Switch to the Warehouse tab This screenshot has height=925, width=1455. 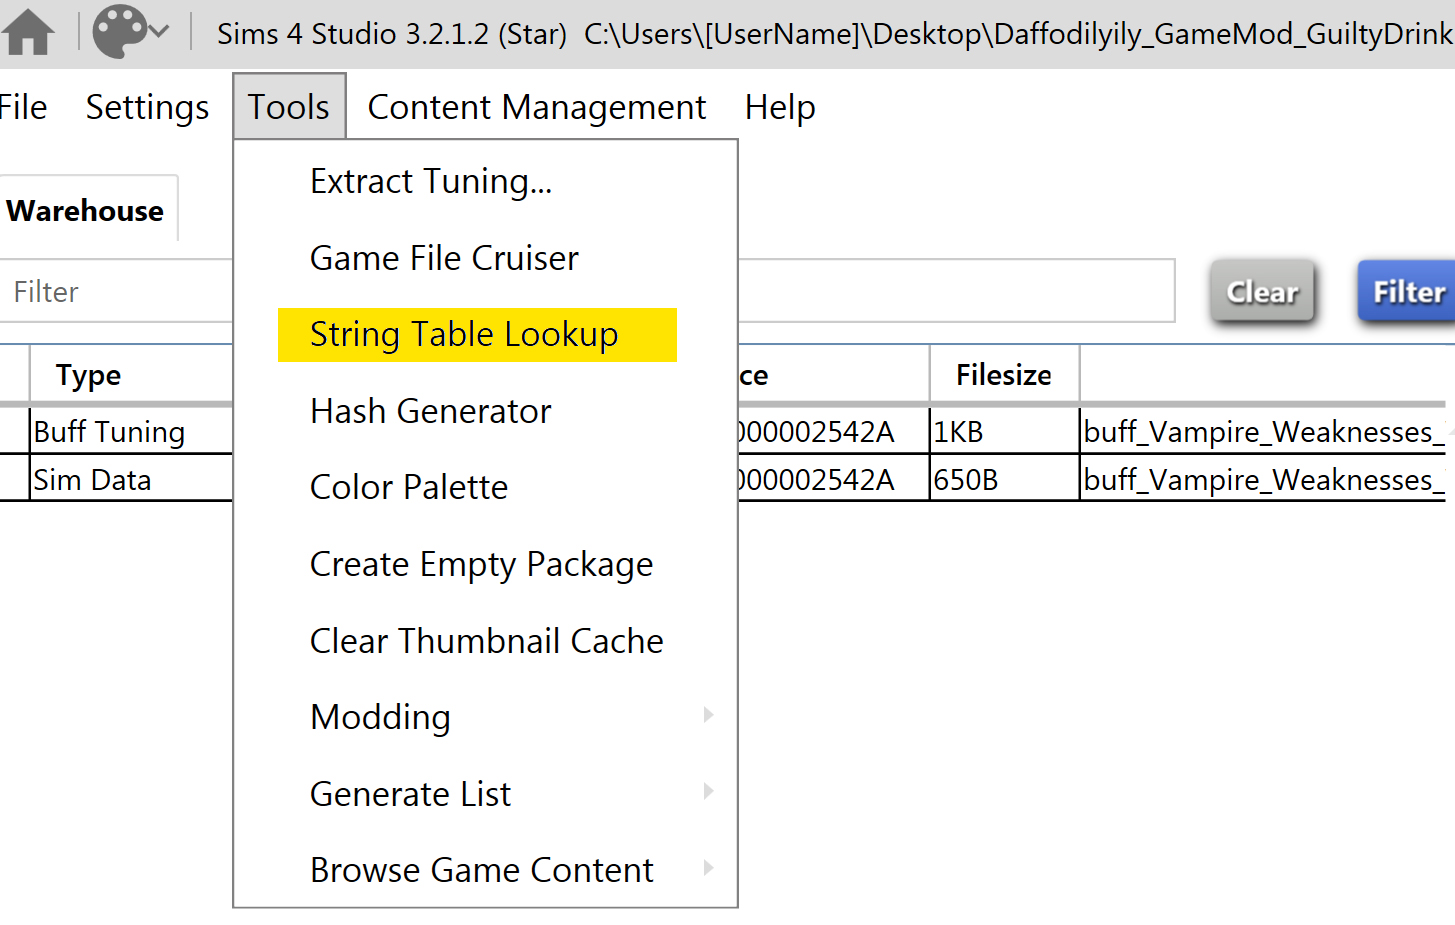coord(86,210)
